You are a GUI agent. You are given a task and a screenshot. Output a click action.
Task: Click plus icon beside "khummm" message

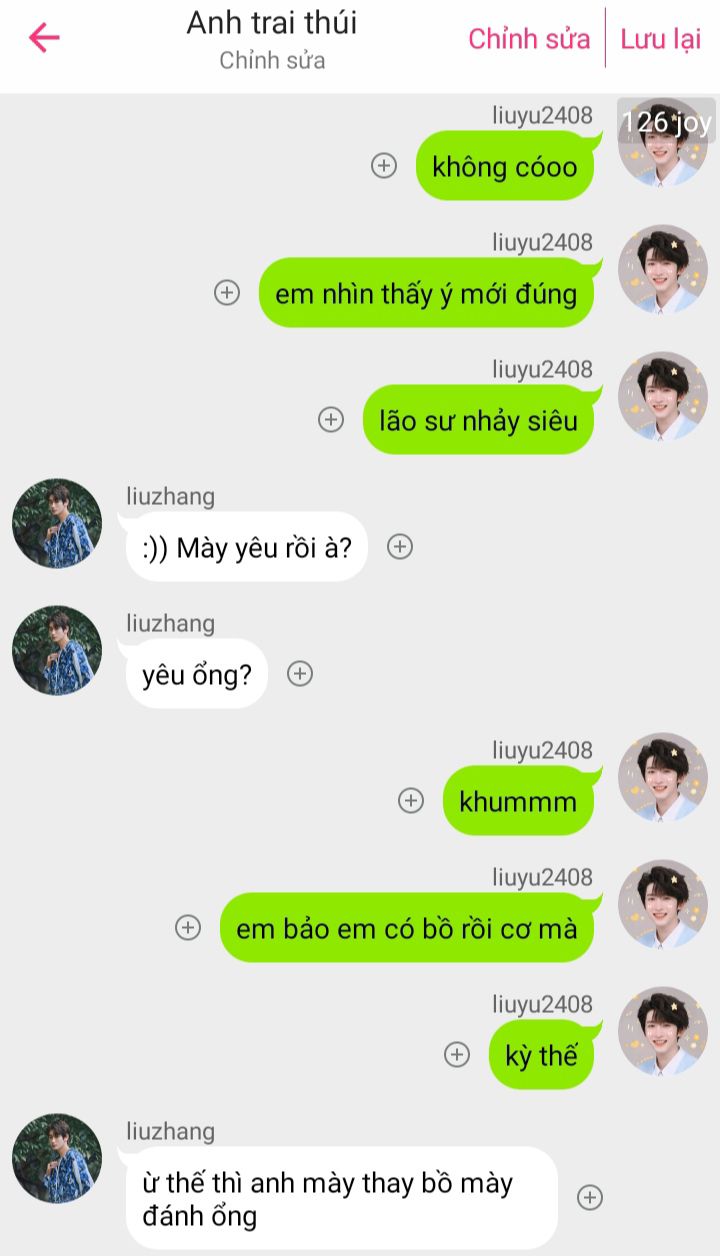tap(411, 801)
